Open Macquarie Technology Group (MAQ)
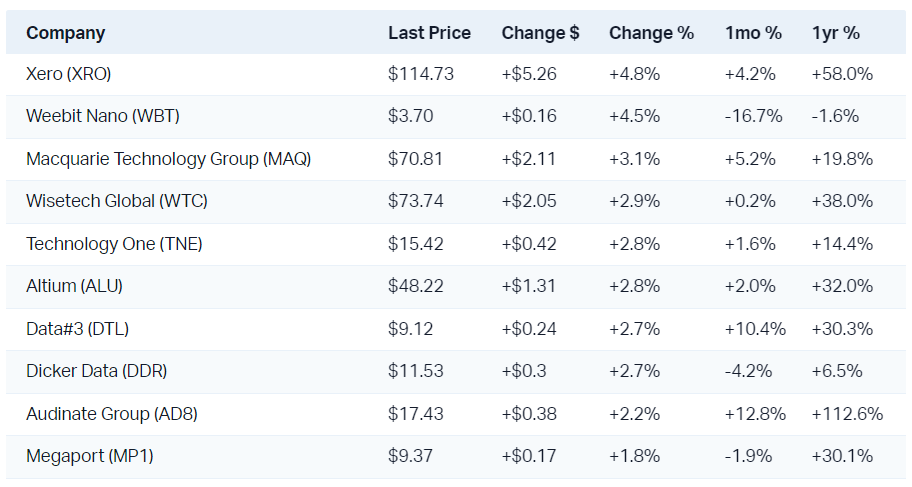 (x=169, y=158)
